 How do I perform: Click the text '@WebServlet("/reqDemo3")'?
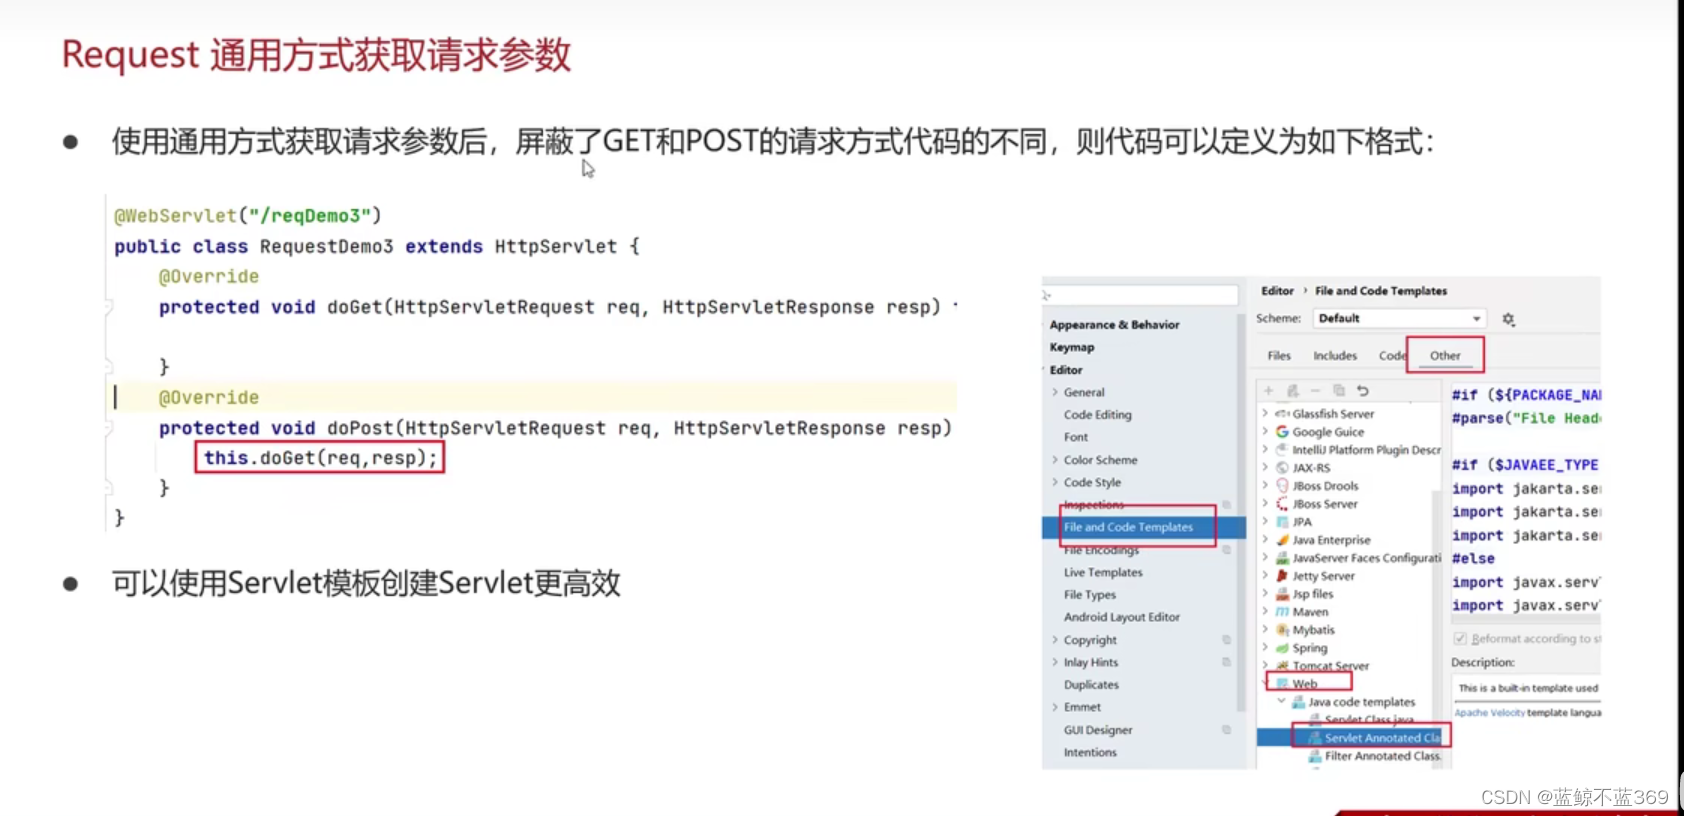pos(248,216)
